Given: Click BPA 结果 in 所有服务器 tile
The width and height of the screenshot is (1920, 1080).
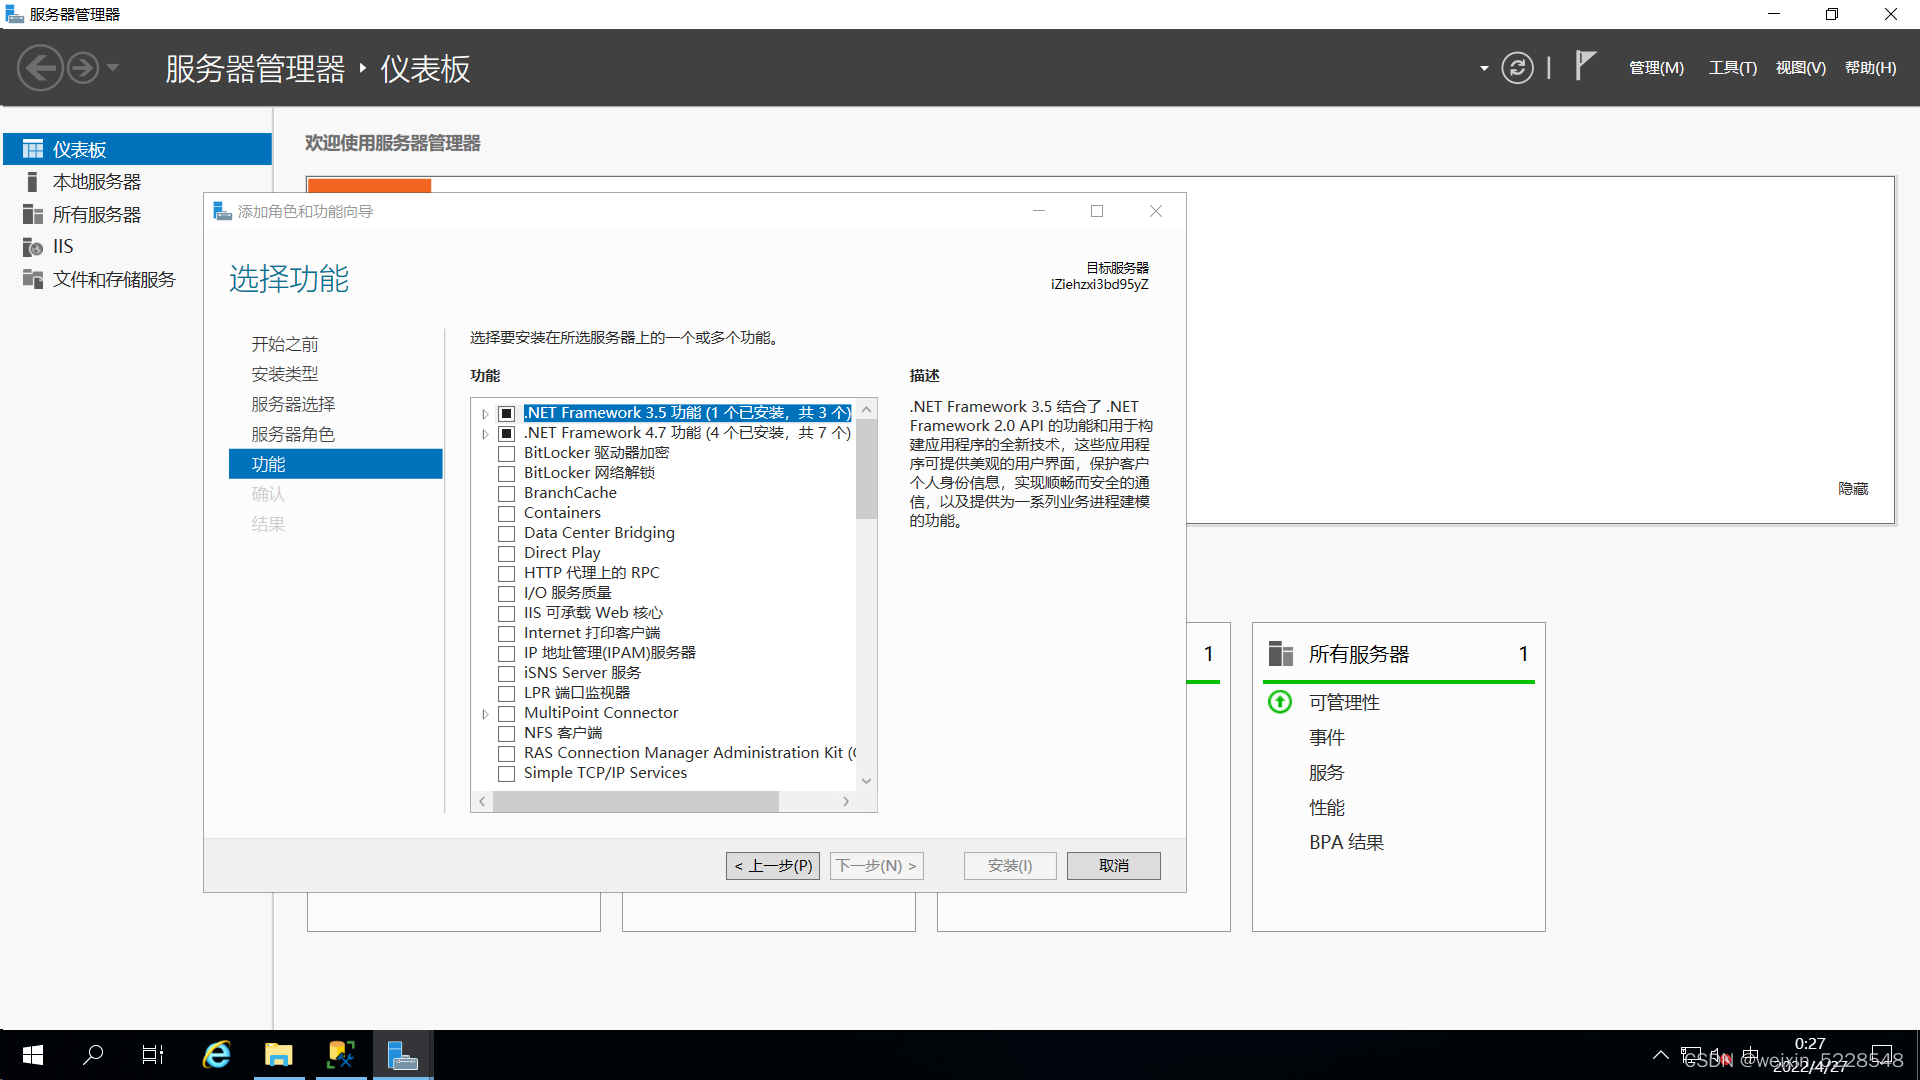Looking at the screenshot, I should (1346, 843).
